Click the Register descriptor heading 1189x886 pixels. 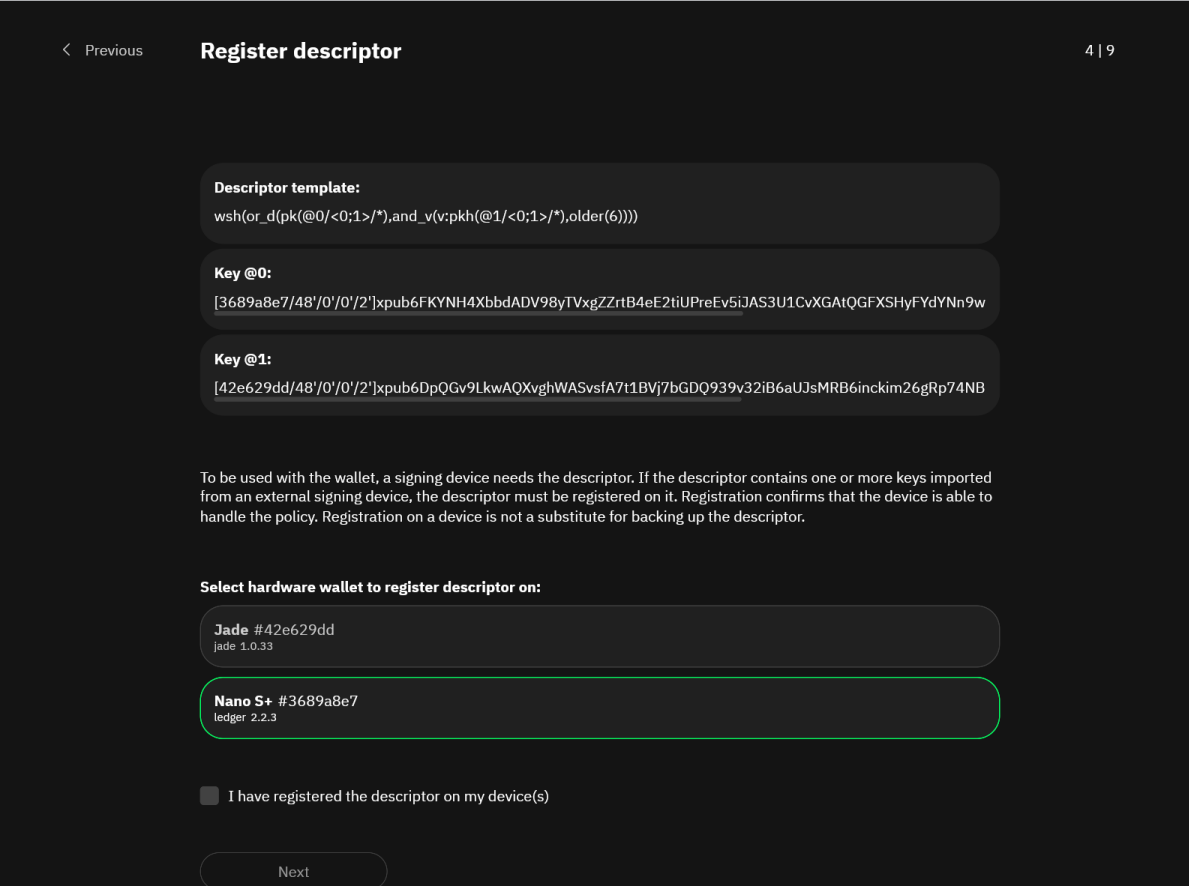(300, 50)
